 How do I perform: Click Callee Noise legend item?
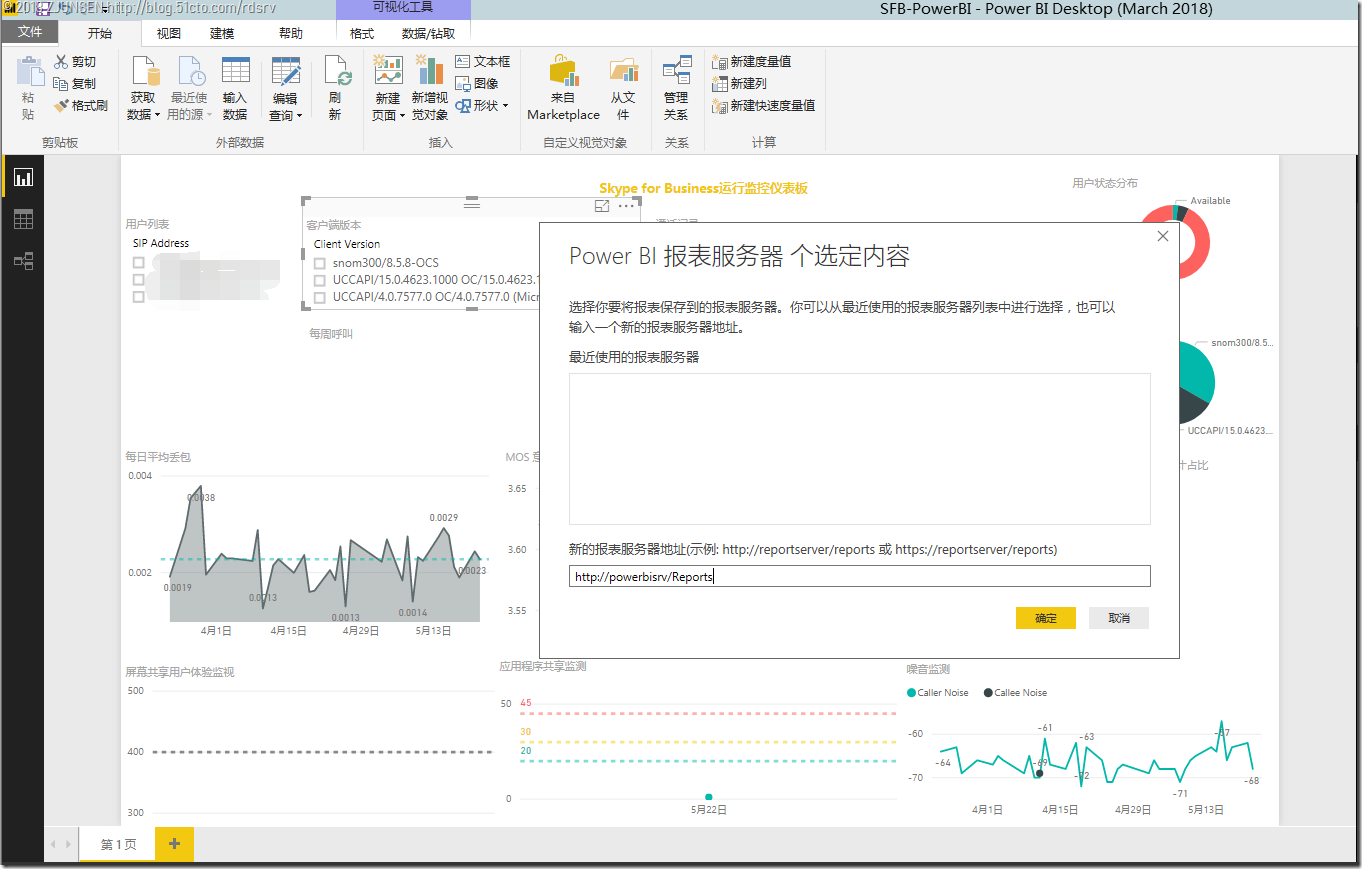pos(1015,692)
